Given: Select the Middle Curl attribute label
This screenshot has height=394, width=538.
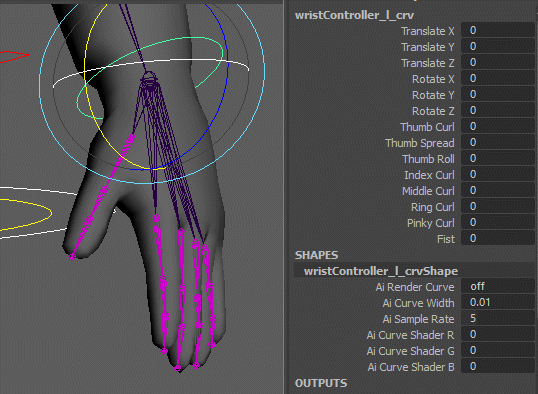Looking at the screenshot, I should click(428, 191).
